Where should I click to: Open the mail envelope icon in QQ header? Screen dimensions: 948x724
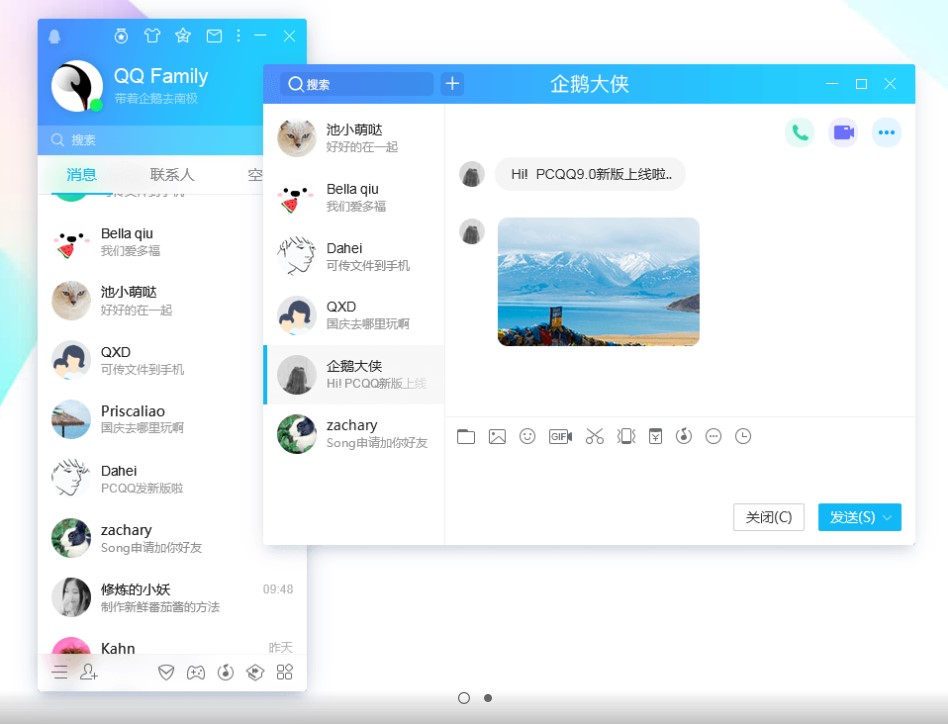coord(214,36)
